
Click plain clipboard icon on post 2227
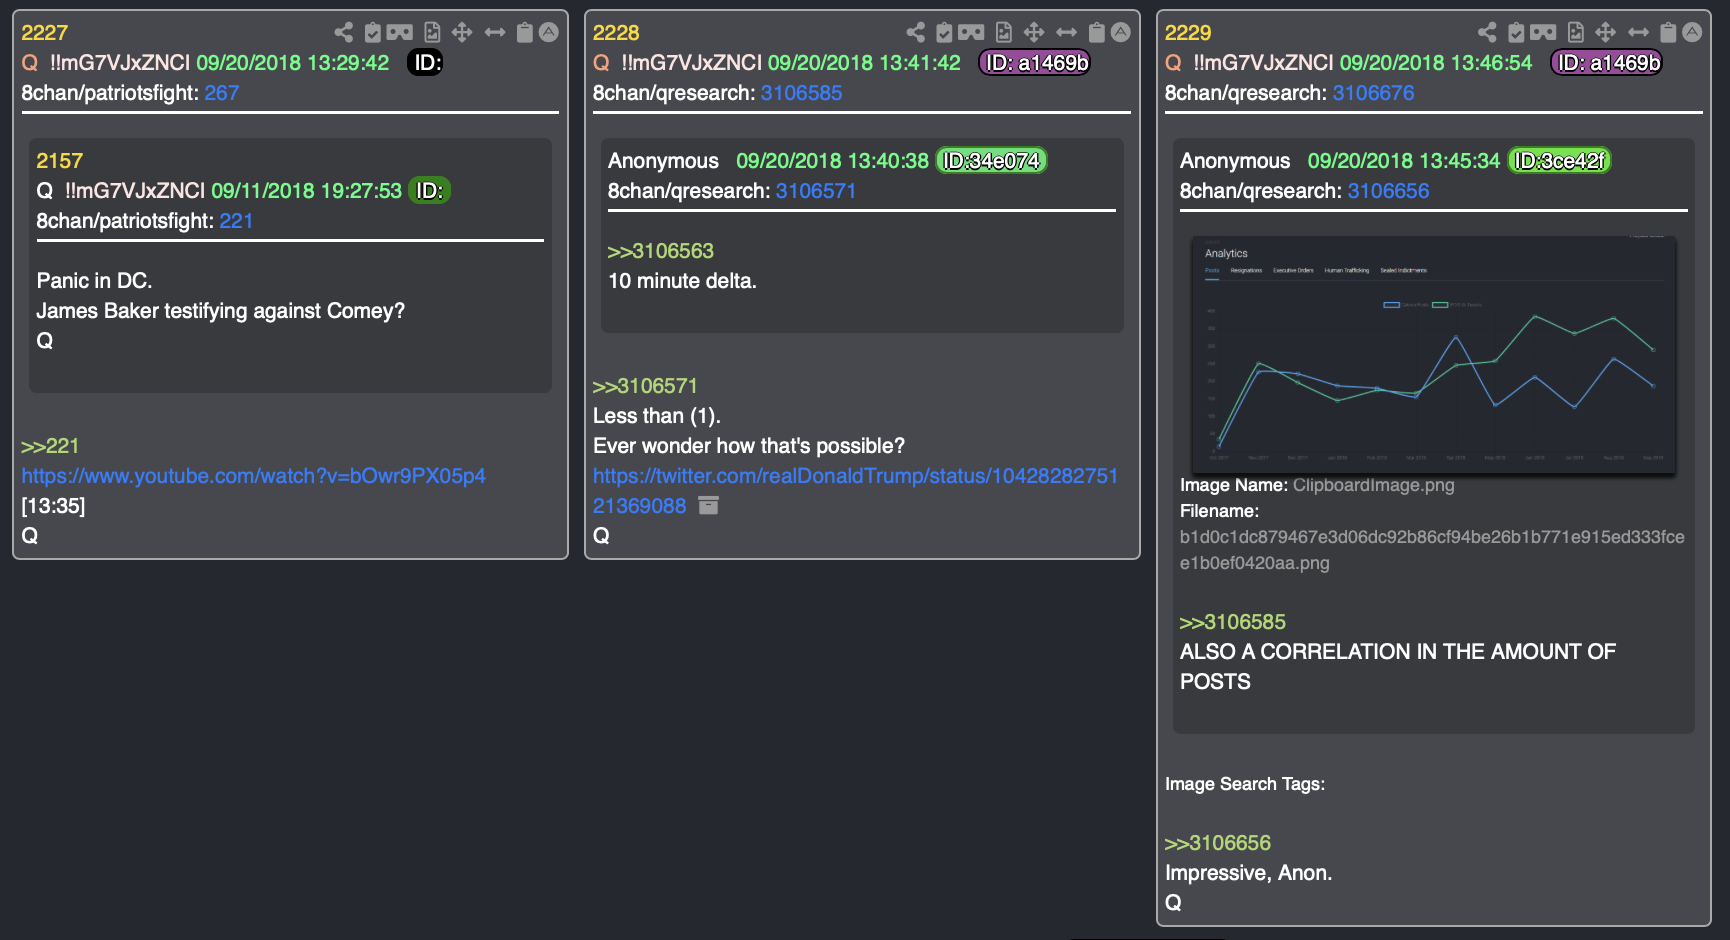524,32
